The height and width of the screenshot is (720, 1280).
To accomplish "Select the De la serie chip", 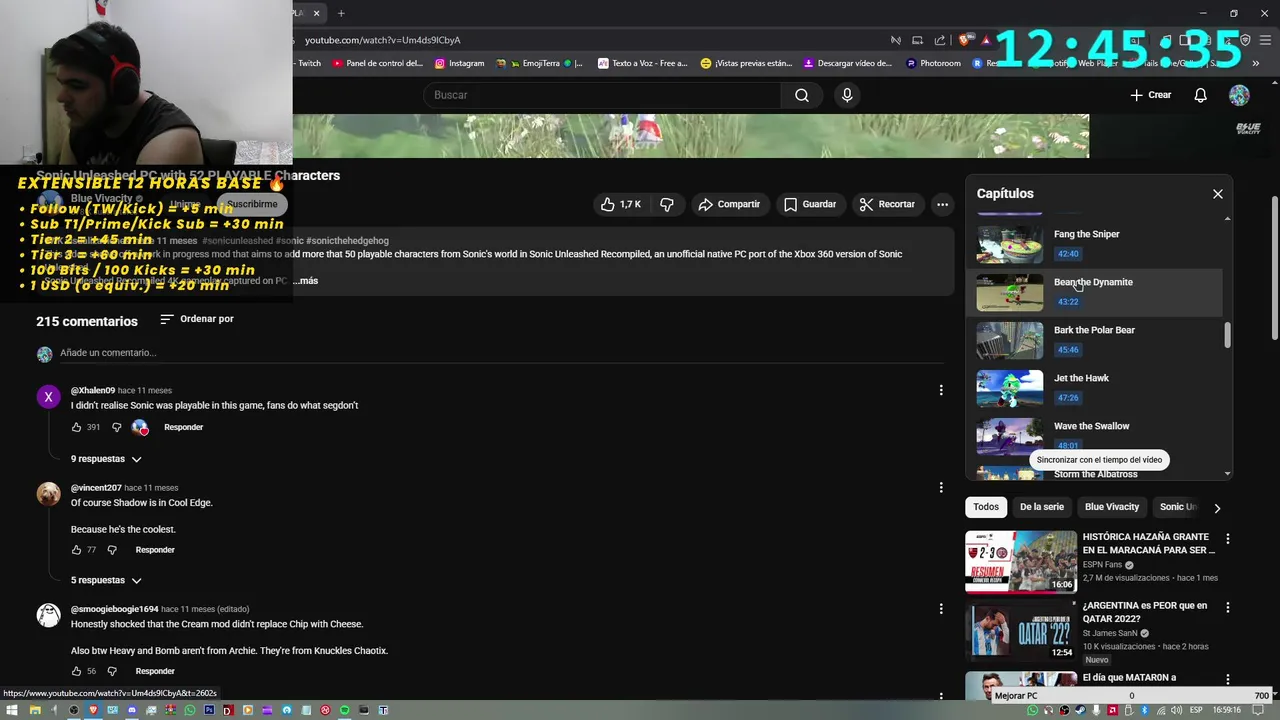I will (x=1042, y=507).
